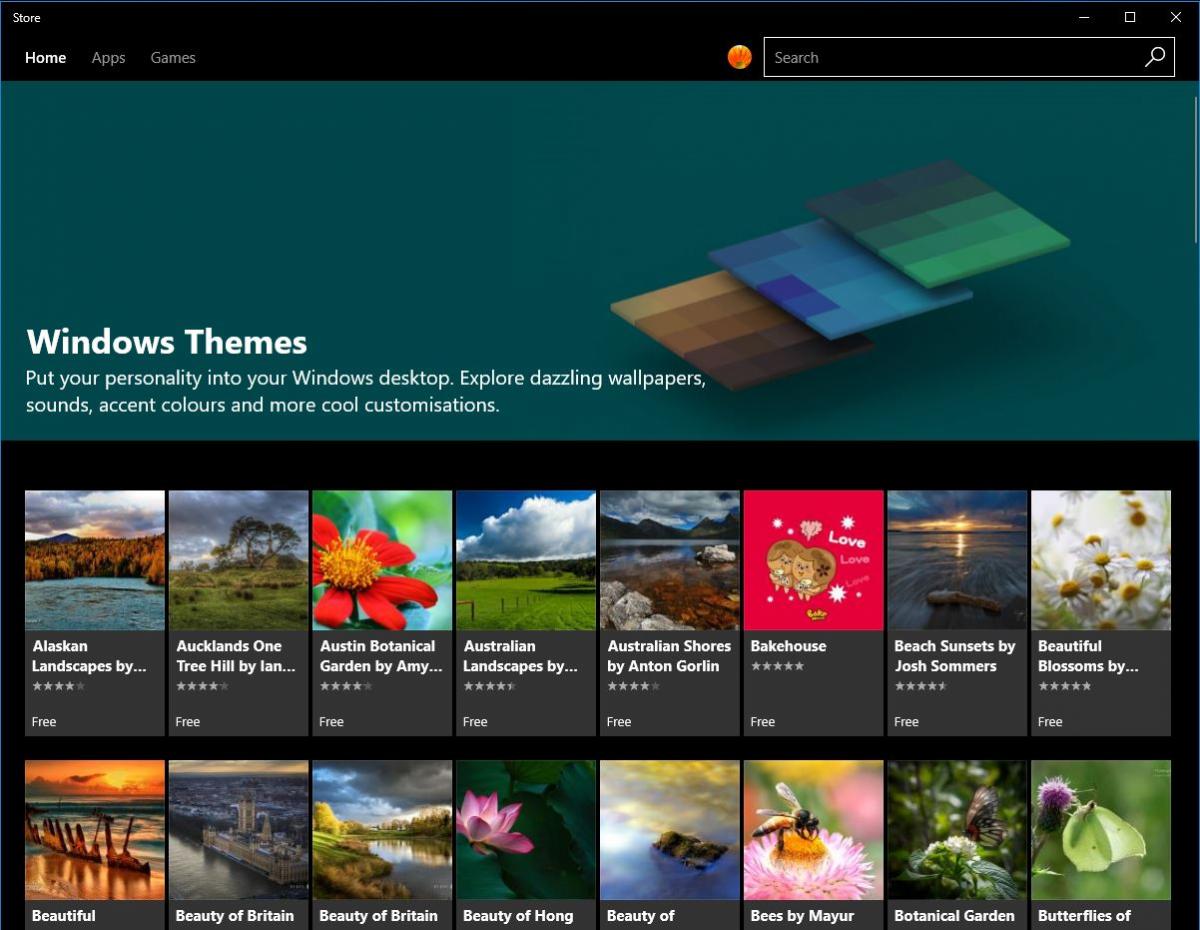Click the Beauty of Hong title
Viewport: 1200px width, 930px height.
pyautogui.click(x=518, y=916)
